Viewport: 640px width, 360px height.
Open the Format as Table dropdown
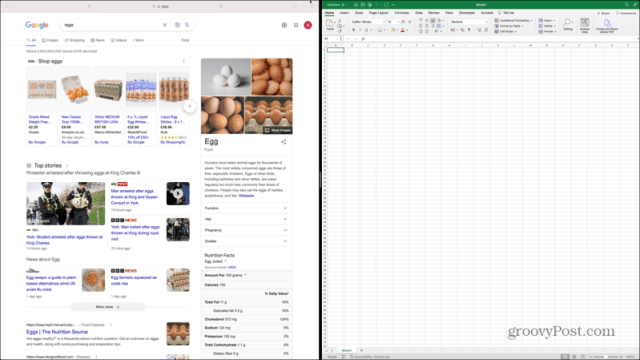509,26
